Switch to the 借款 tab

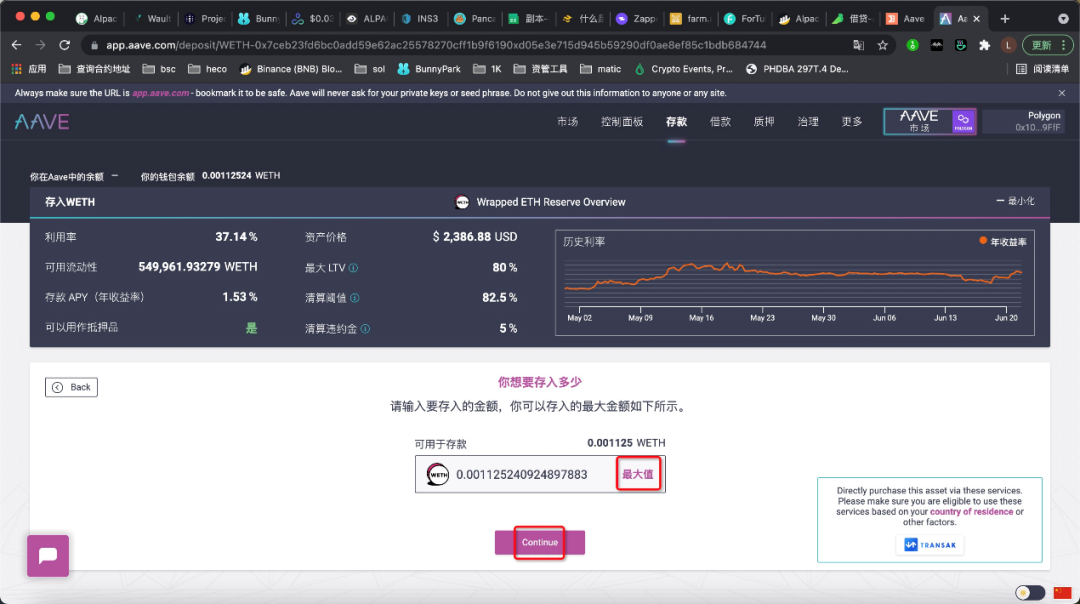pos(720,121)
